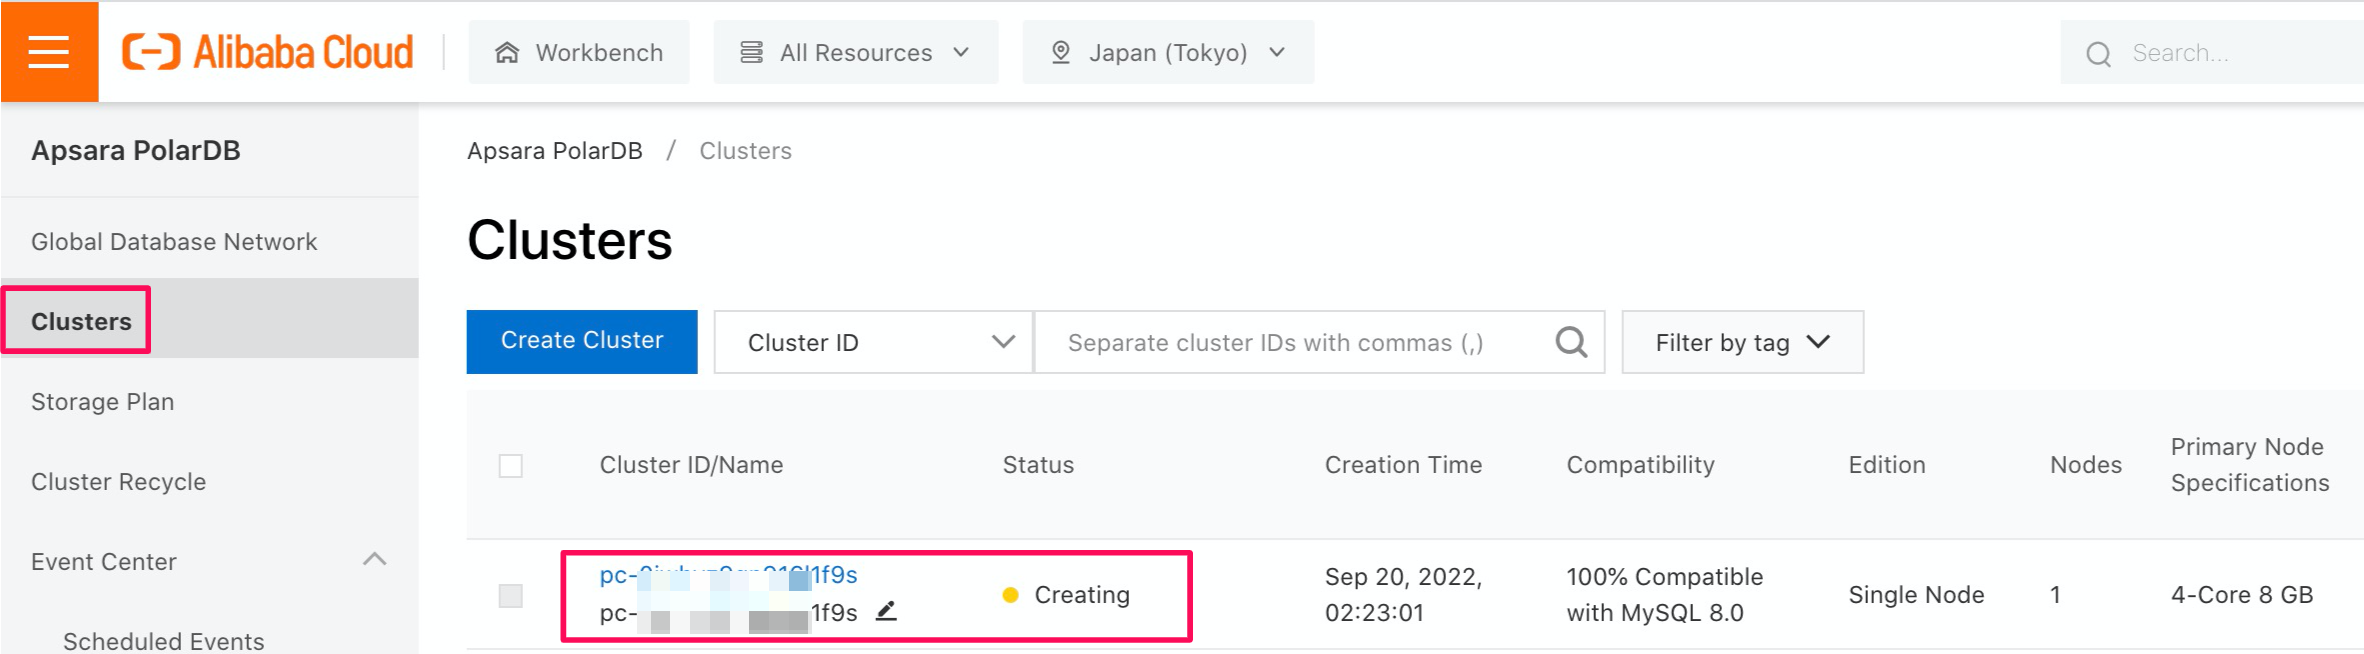Click the cluster IDs search input field
The width and height of the screenshot is (2364, 654).
[x=1290, y=342]
